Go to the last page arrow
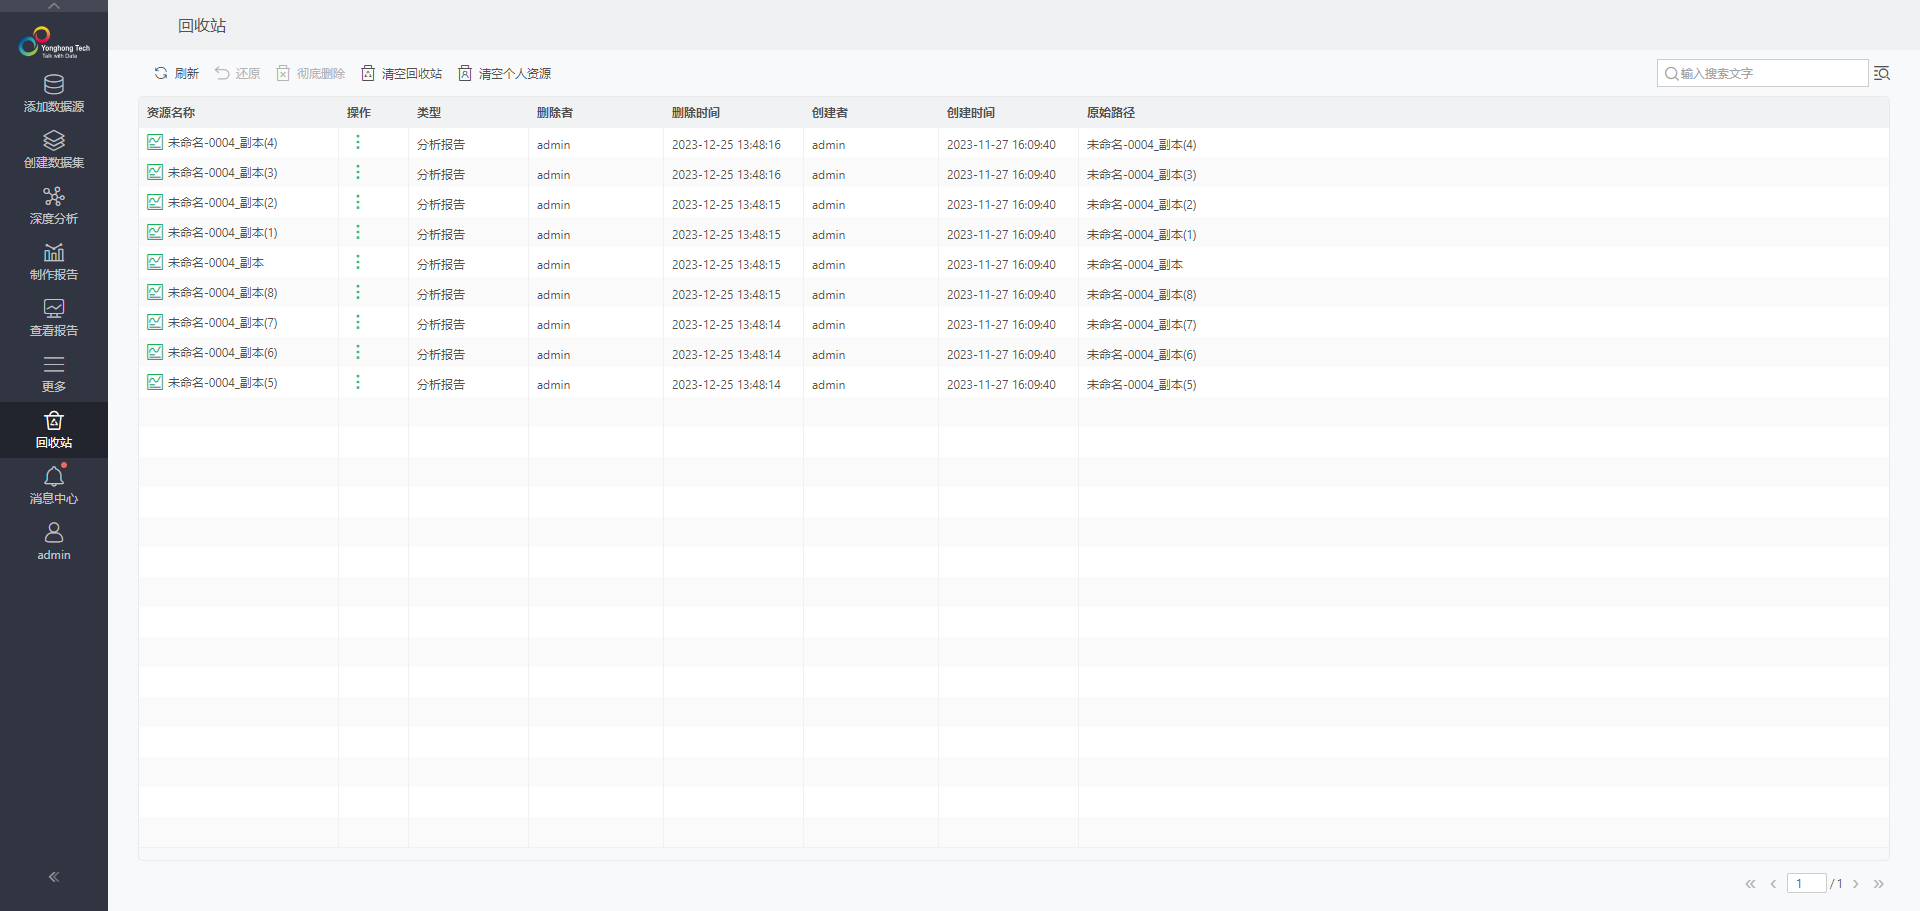1920x911 pixels. pos(1878,884)
